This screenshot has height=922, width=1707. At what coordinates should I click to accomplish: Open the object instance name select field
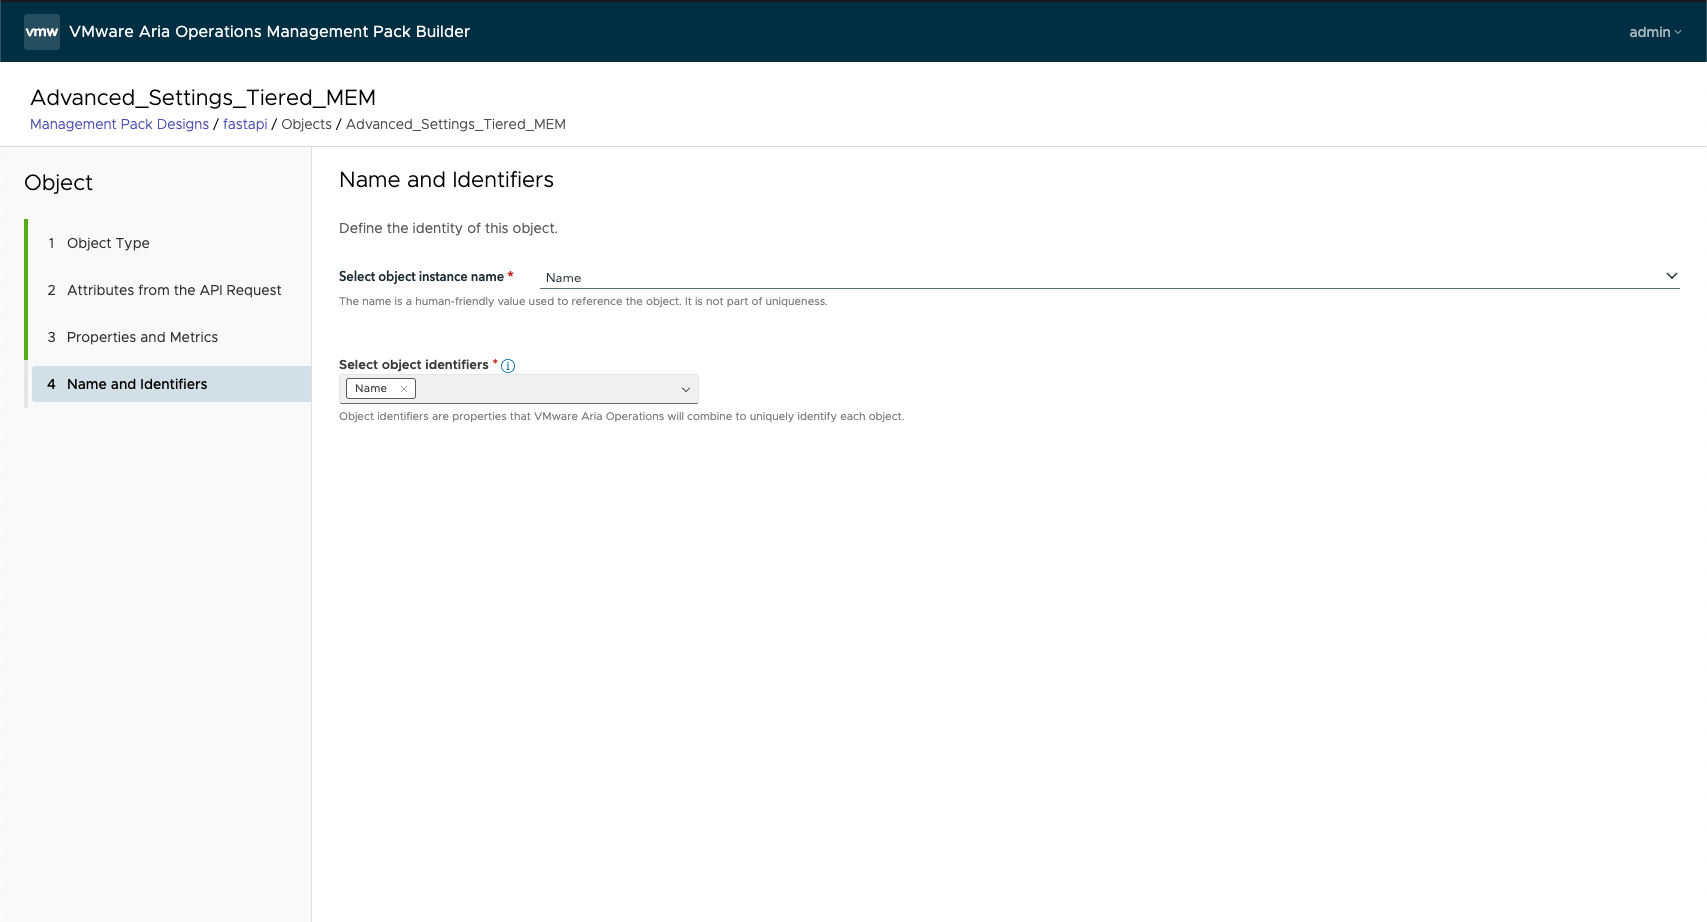1100,277
